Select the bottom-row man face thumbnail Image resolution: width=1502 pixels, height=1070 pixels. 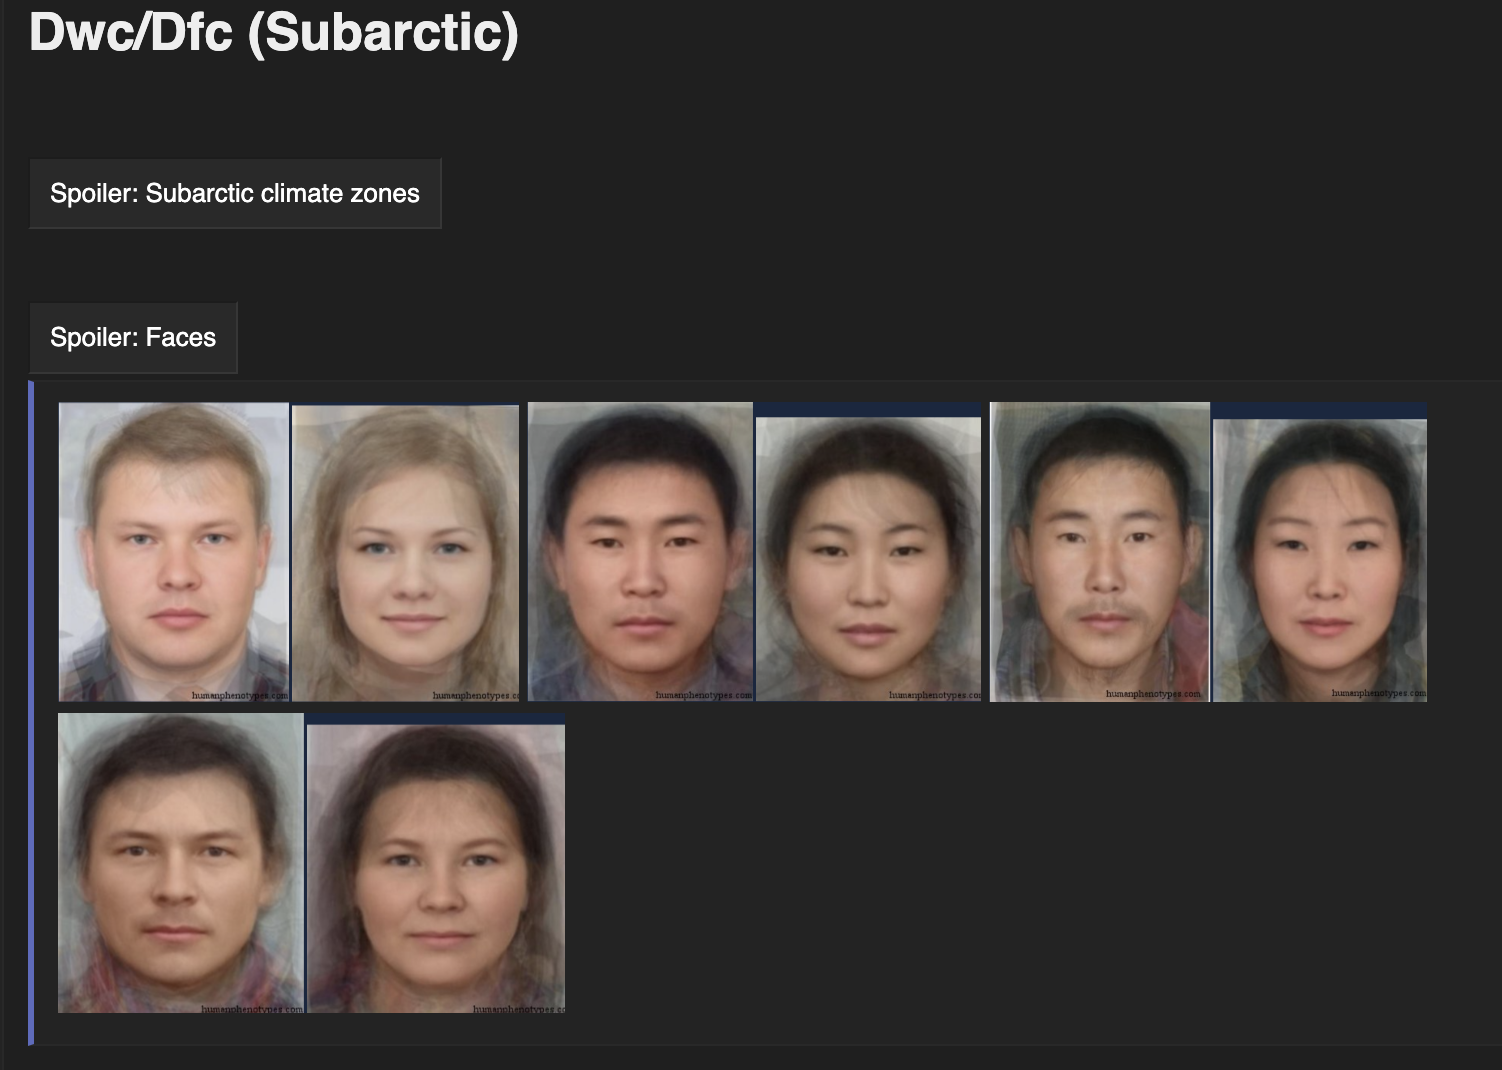pos(181,863)
